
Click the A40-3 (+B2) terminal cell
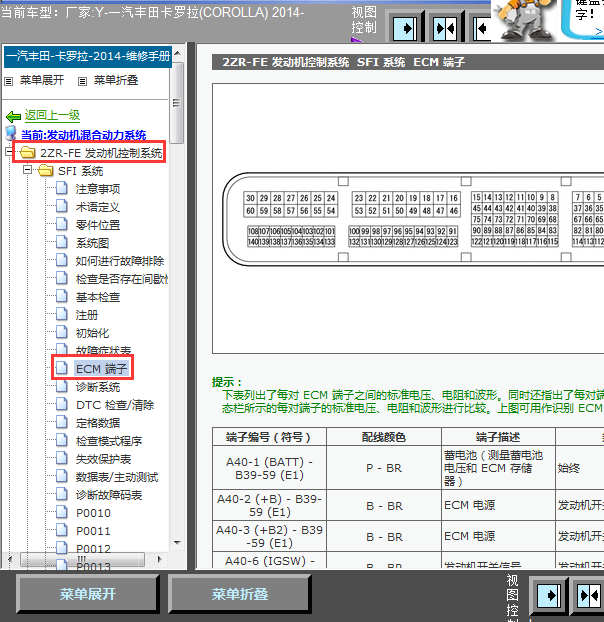pos(269,536)
